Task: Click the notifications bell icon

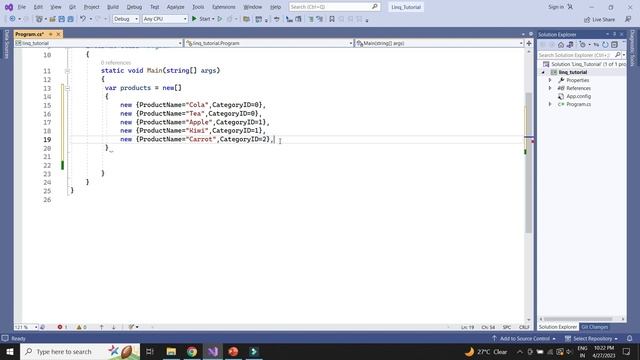Action: (x=630, y=339)
